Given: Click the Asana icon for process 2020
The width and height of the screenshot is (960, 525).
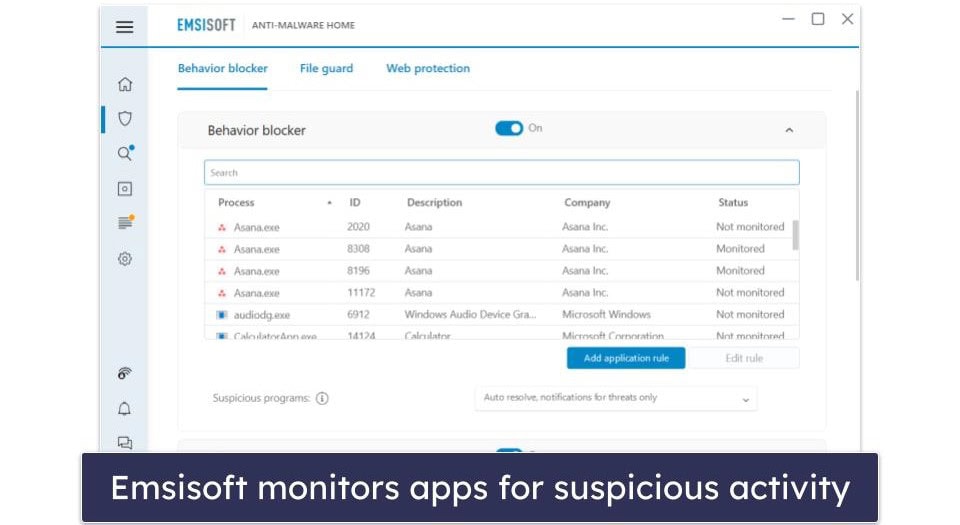Looking at the screenshot, I should click(222, 227).
